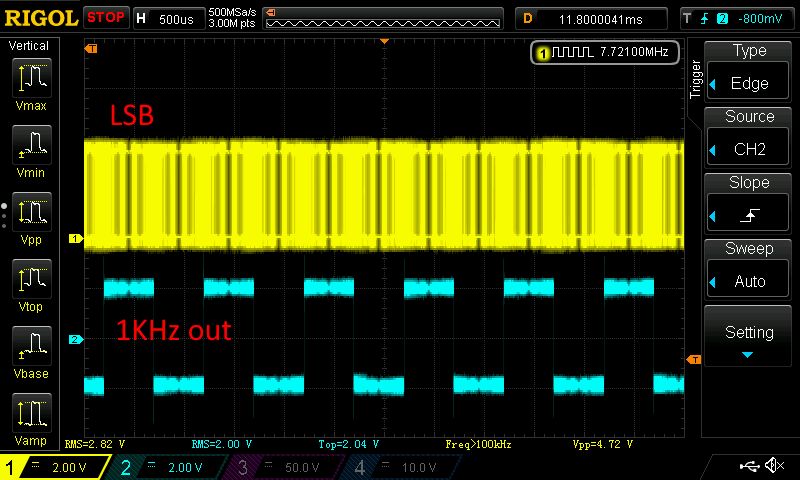Click the cyan RMS=2.00 V measurement
The image size is (800, 480).
[222, 444]
